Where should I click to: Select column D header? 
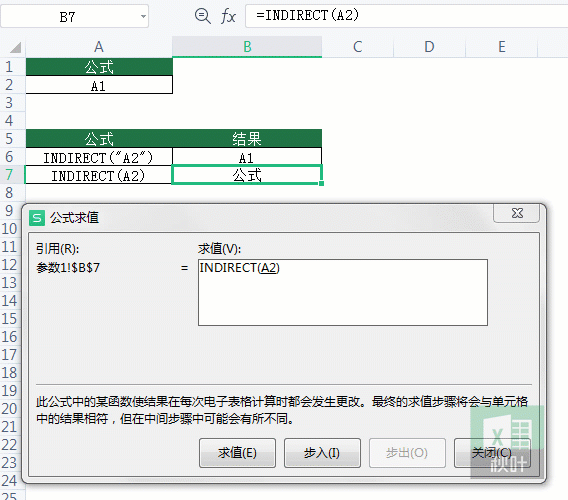click(429, 47)
